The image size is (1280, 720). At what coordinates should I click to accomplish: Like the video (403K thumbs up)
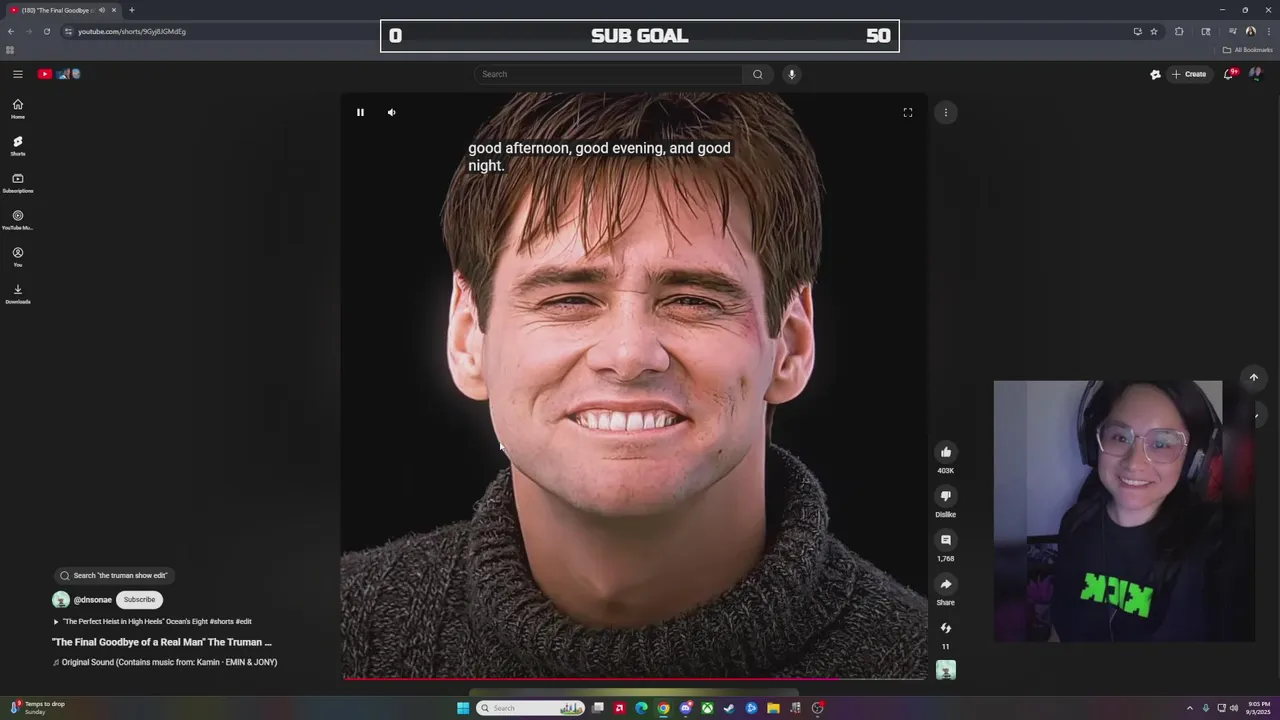946,452
